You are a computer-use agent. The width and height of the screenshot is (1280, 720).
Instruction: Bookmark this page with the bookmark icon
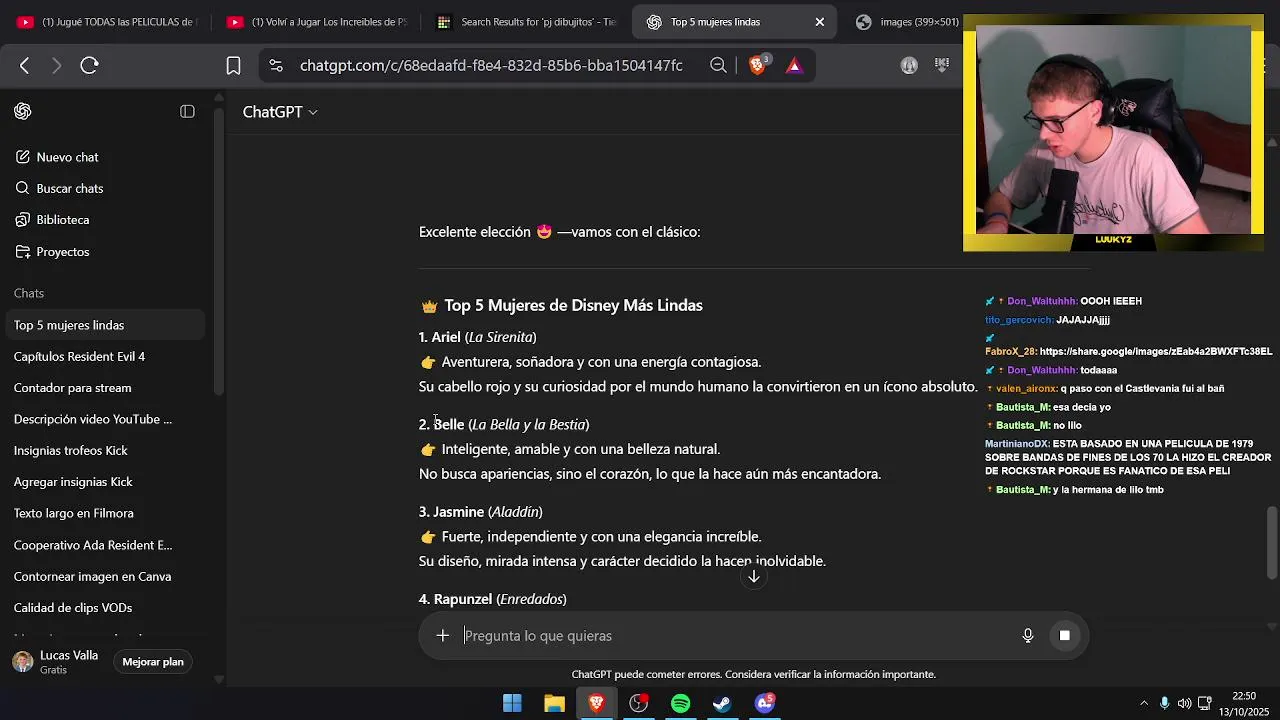233,65
